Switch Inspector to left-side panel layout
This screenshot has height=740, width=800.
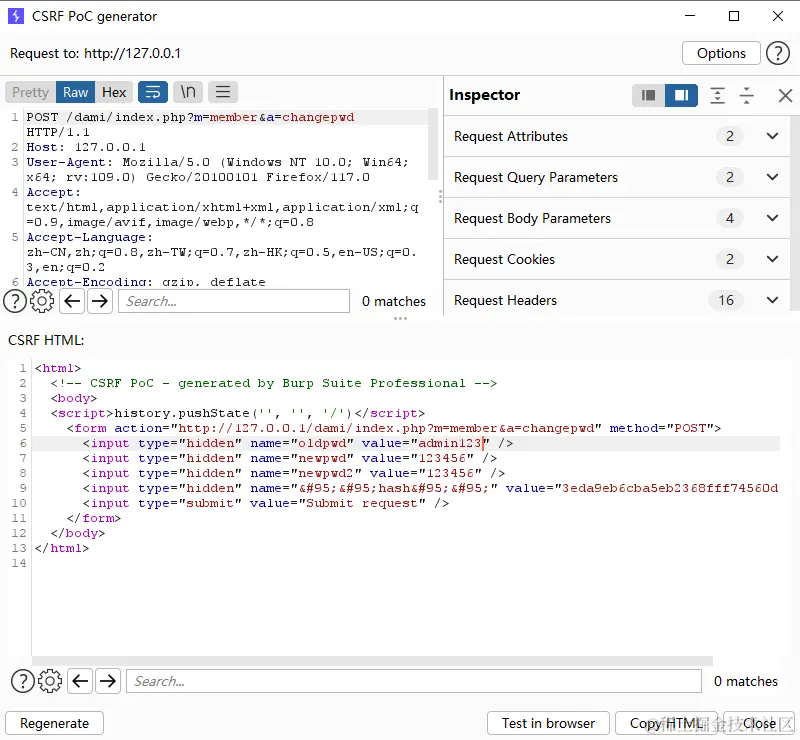648,95
